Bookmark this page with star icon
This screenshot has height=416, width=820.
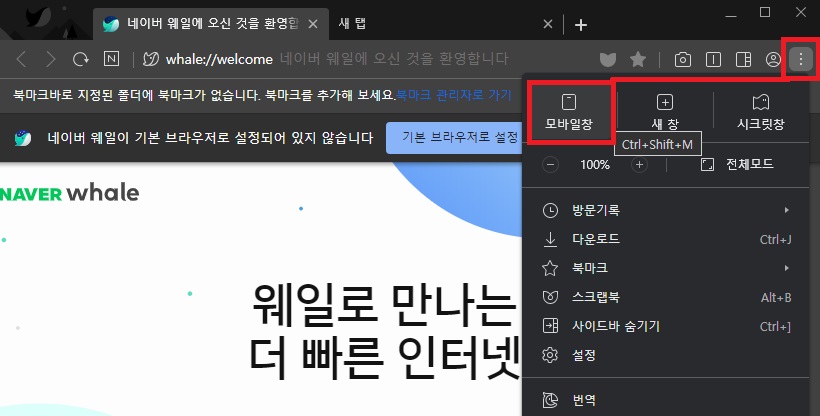tap(637, 59)
